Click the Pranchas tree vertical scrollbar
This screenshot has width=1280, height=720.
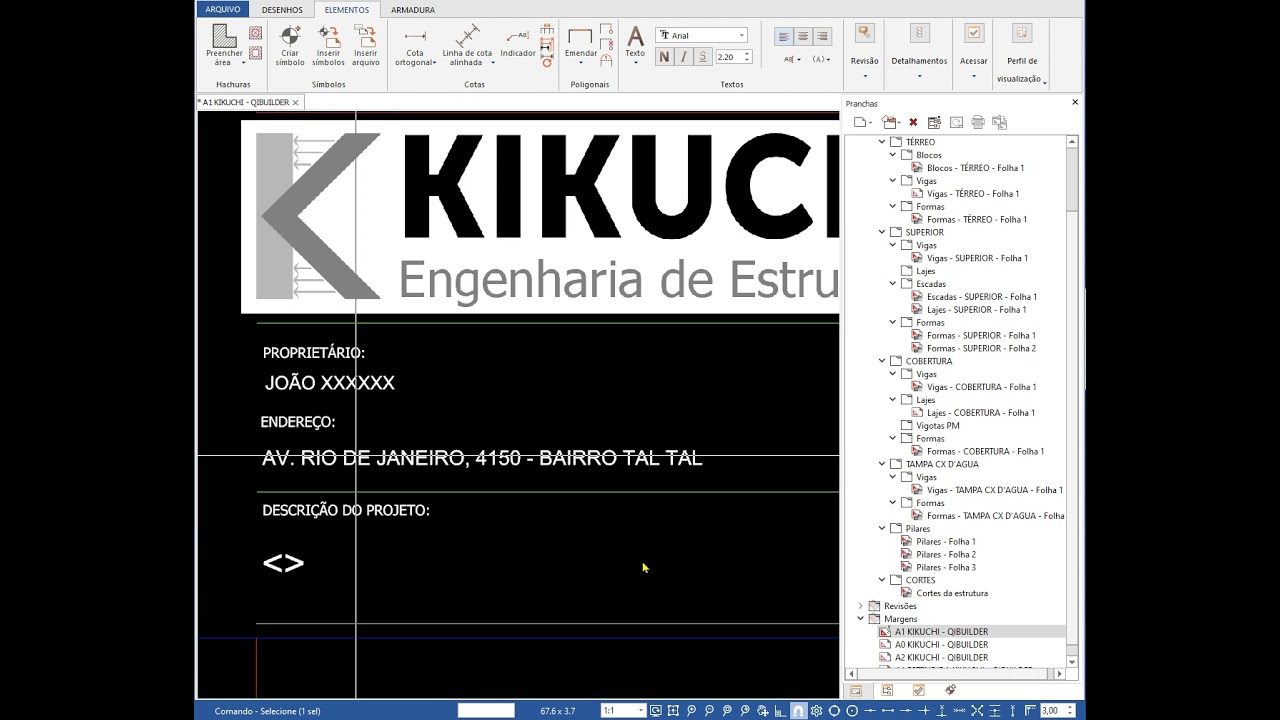1072,402
